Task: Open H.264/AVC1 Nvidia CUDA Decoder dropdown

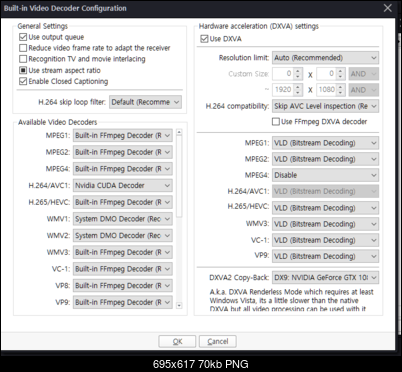Action: click(x=123, y=185)
